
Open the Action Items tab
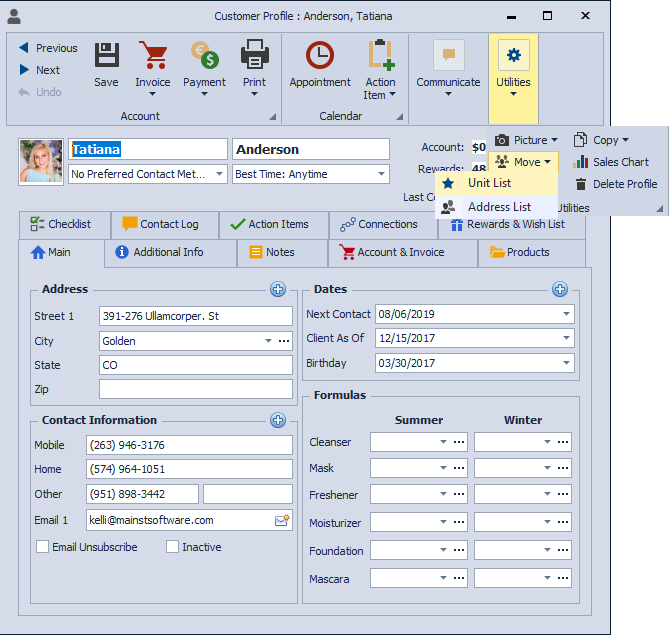point(274,224)
